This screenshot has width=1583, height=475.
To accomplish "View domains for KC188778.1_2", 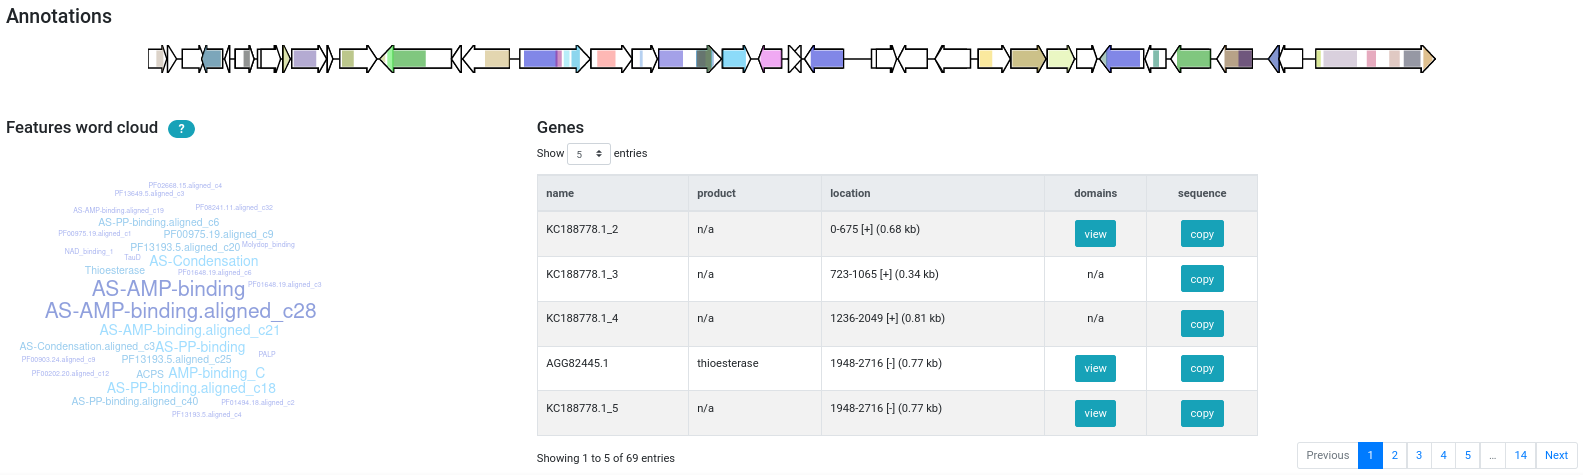I will tap(1095, 234).
